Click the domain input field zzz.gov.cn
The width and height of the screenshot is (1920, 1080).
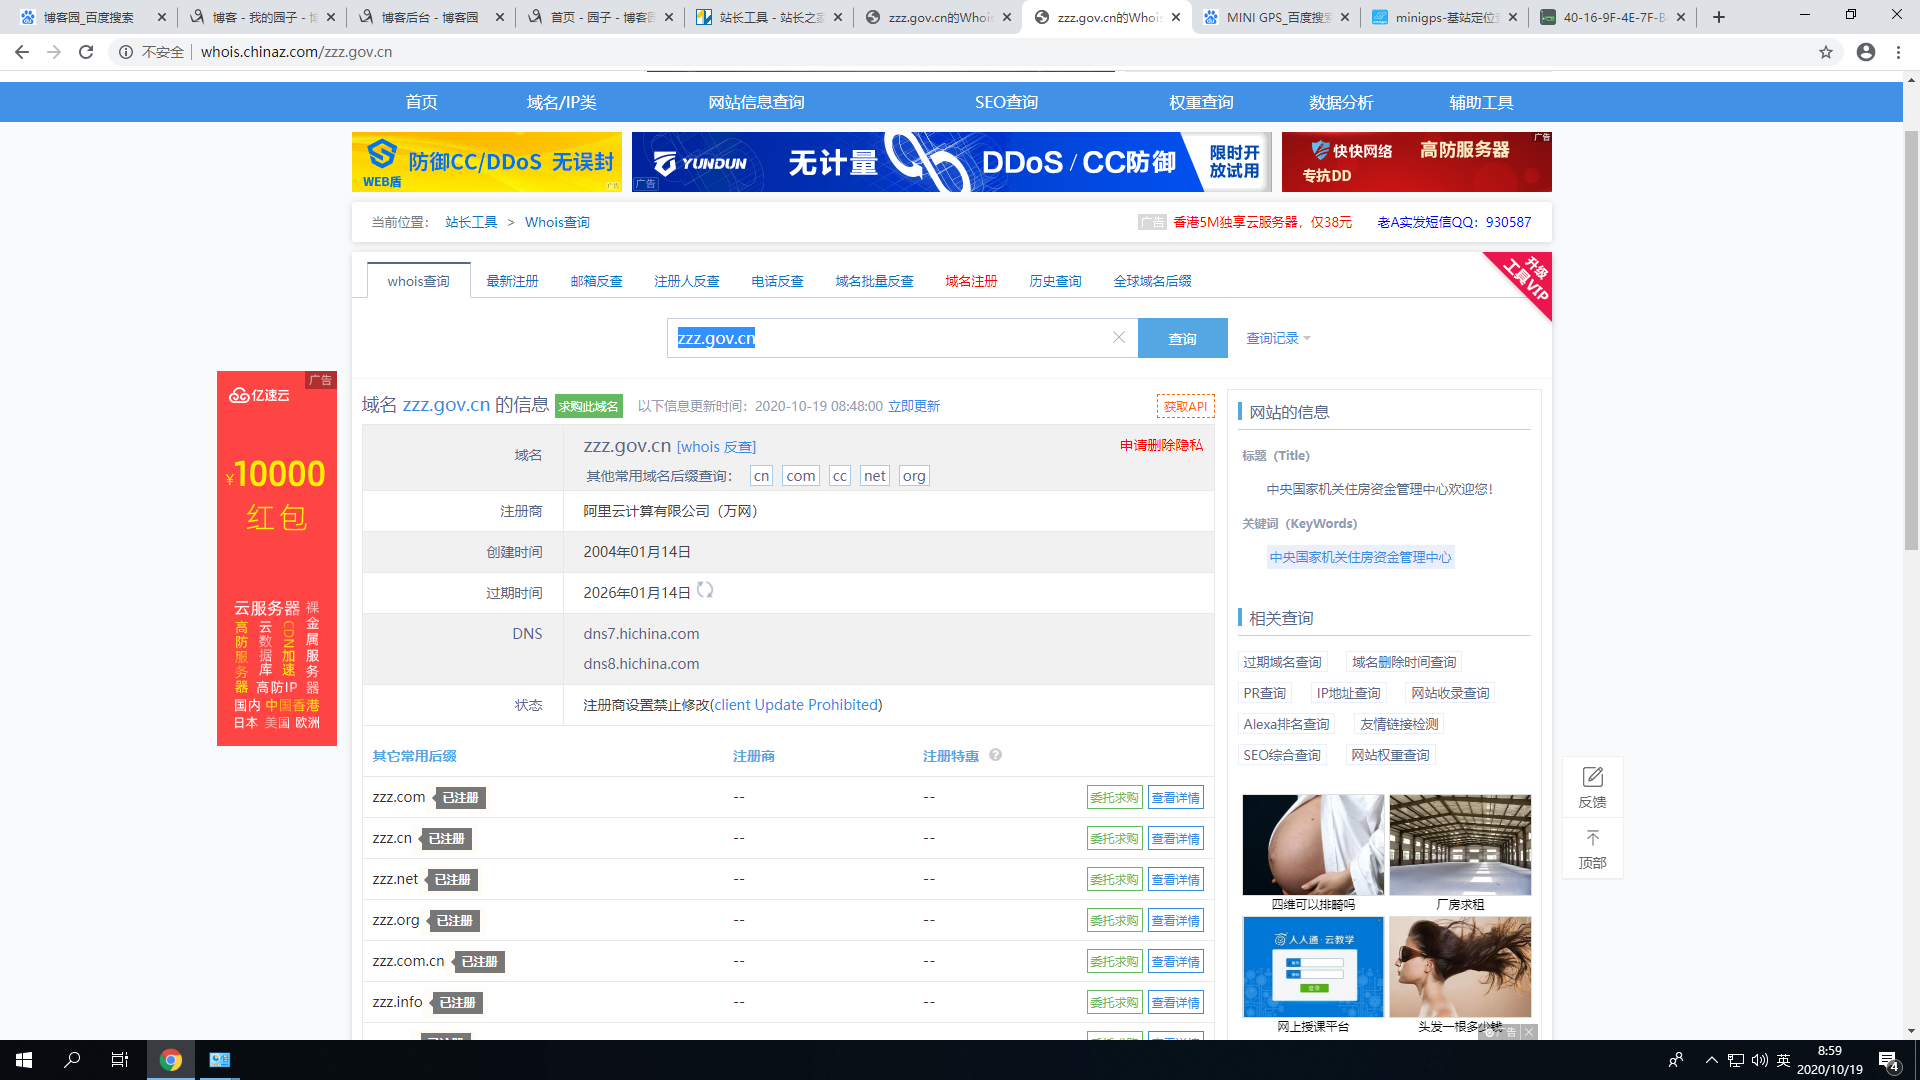(890, 339)
